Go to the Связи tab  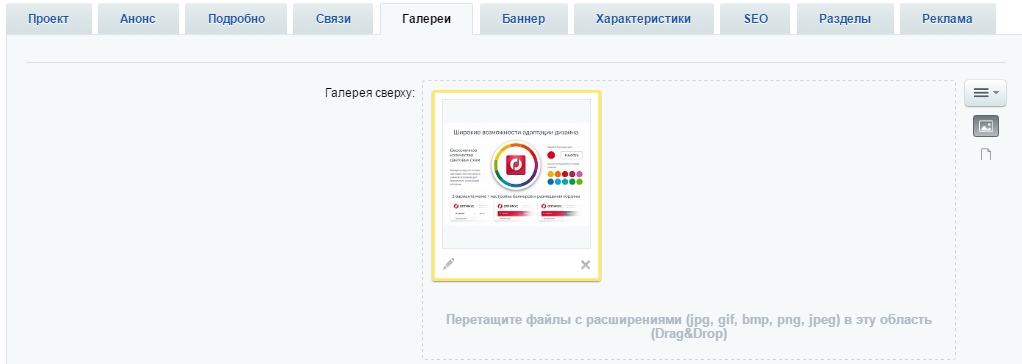click(x=332, y=19)
